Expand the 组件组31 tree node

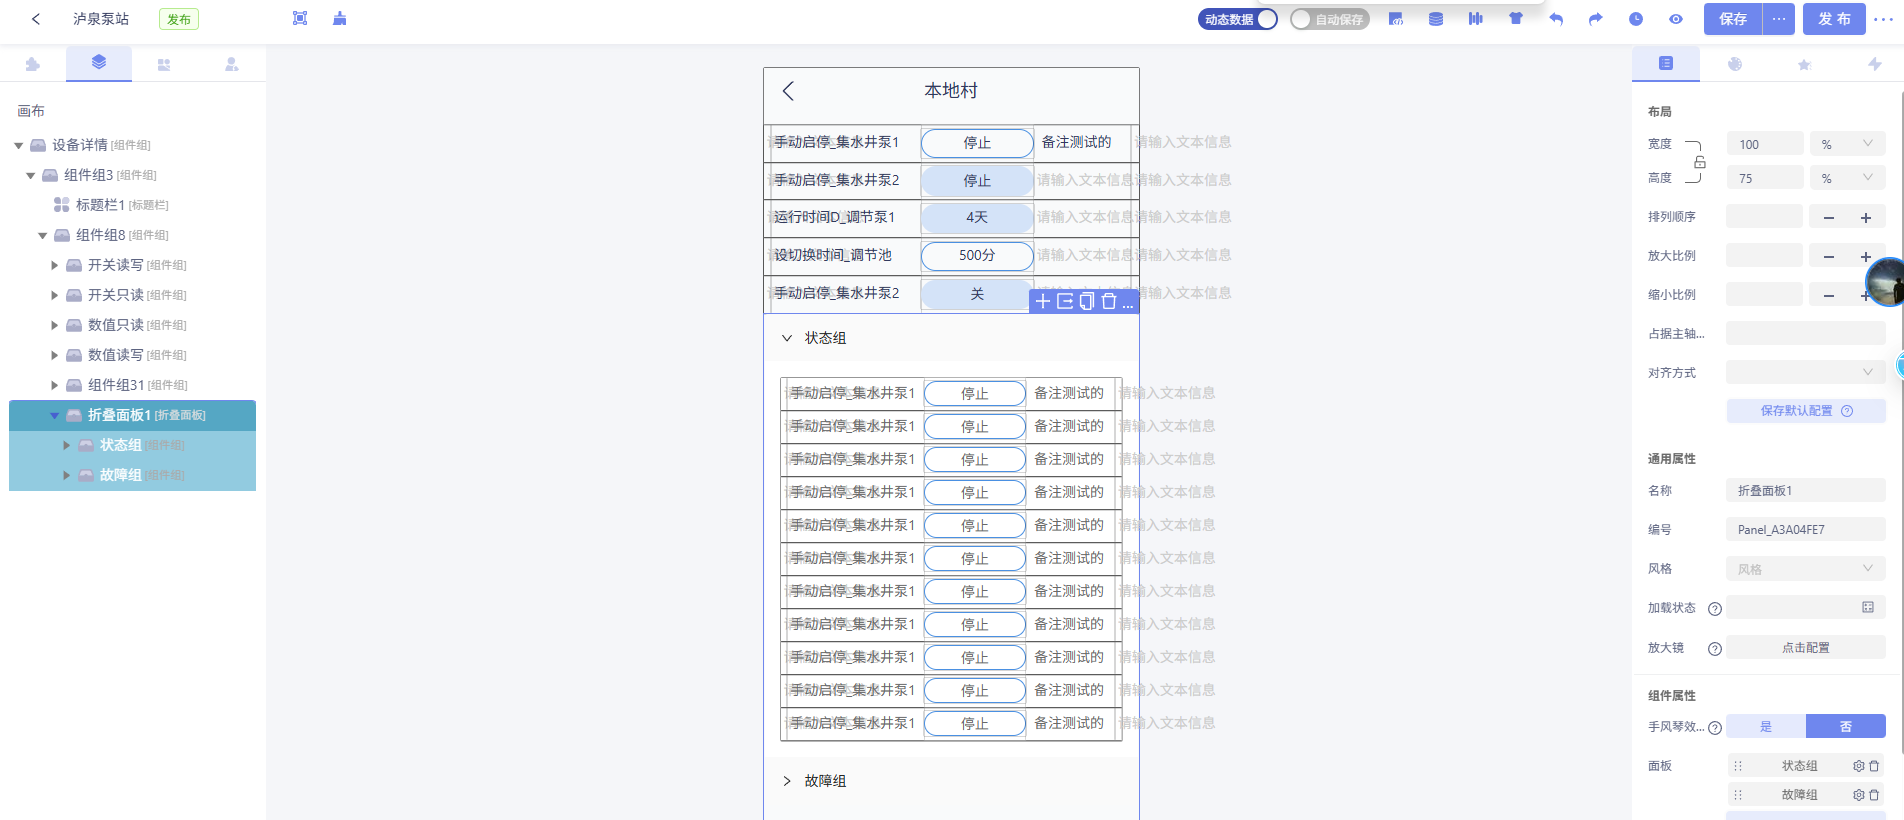click(54, 386)
